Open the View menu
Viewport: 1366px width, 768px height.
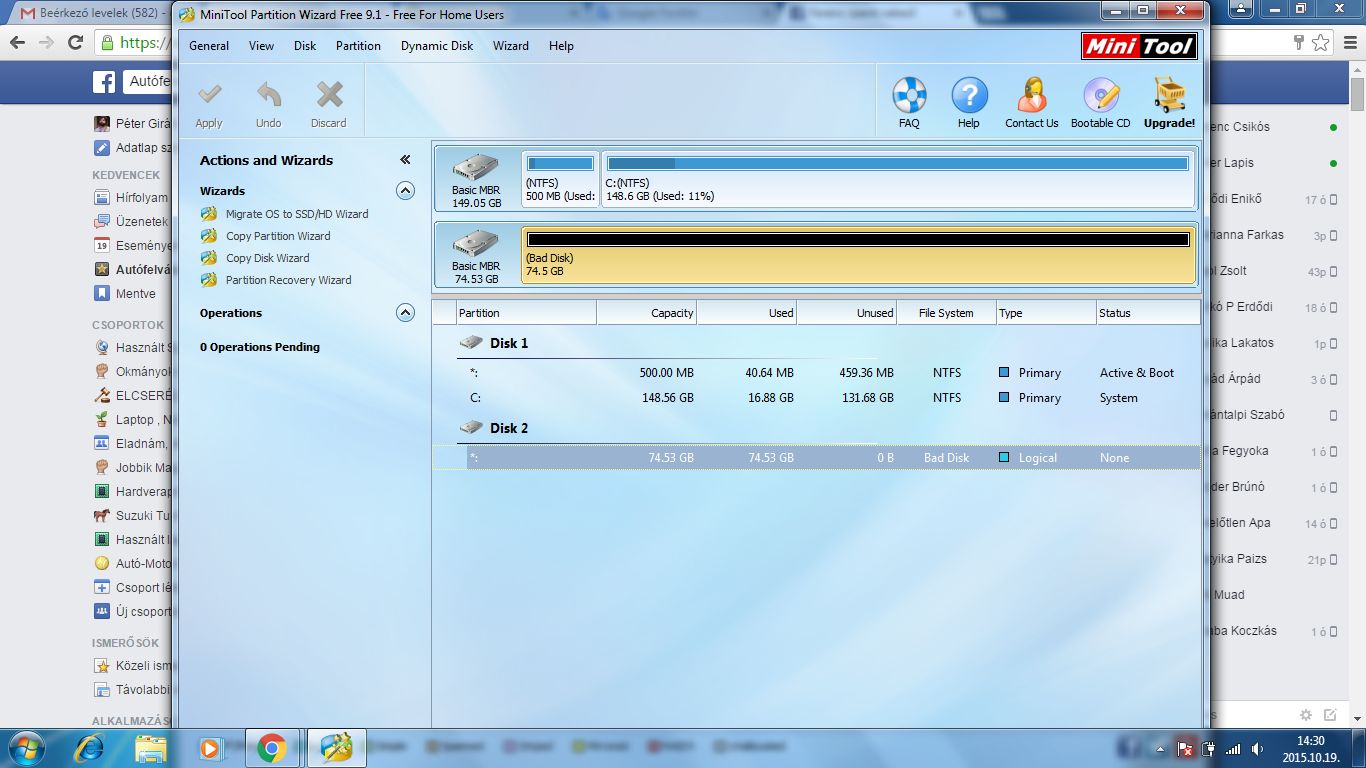[261, 46]
